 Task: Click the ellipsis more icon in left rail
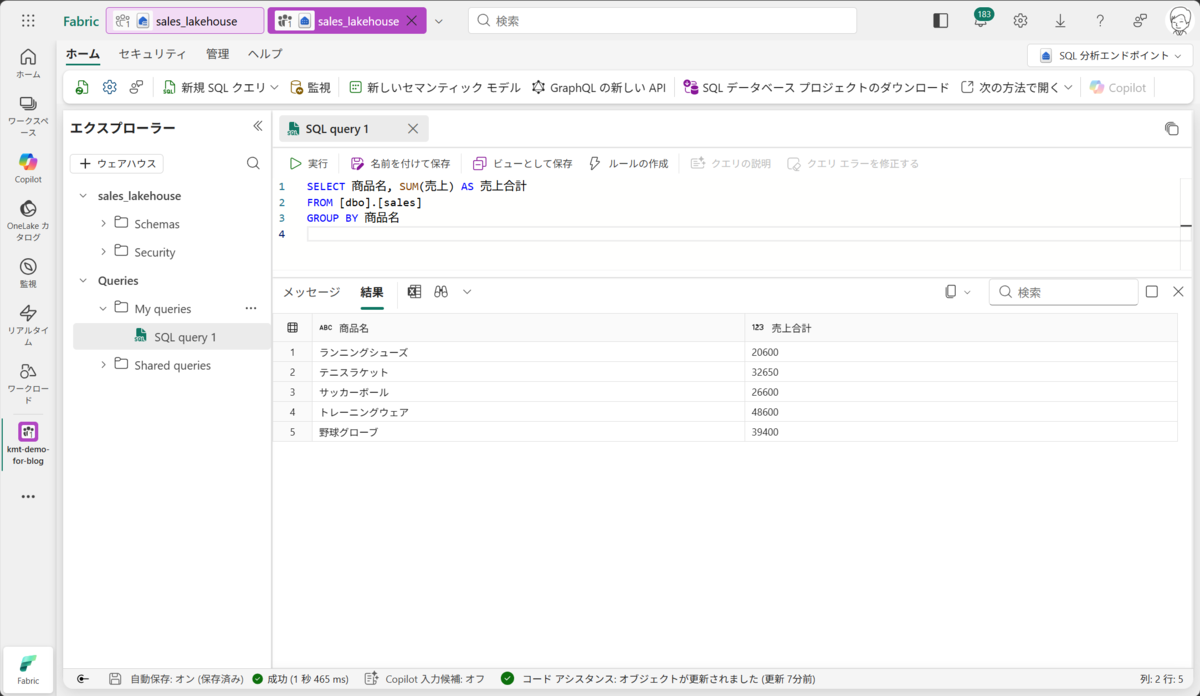tap(28, 497)
